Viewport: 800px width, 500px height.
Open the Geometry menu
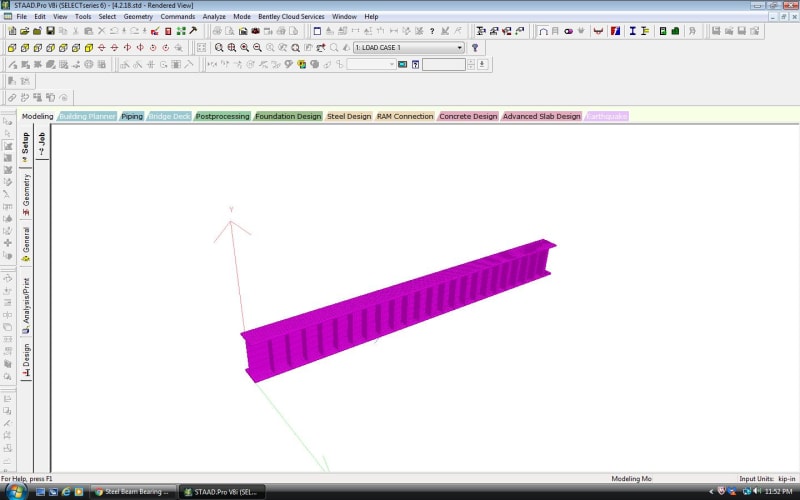tap(138, 17)
